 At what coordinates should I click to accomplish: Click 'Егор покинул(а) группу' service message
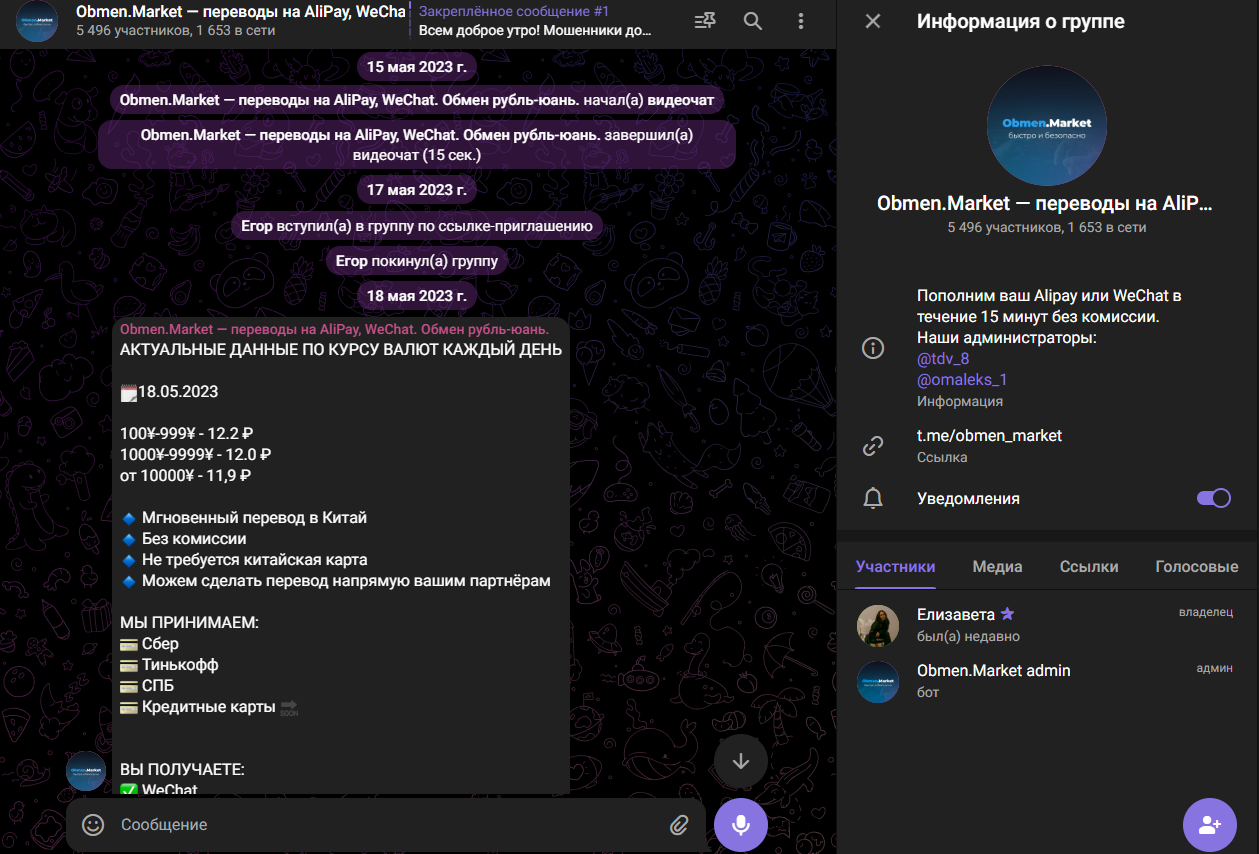[x=417, y=261]
